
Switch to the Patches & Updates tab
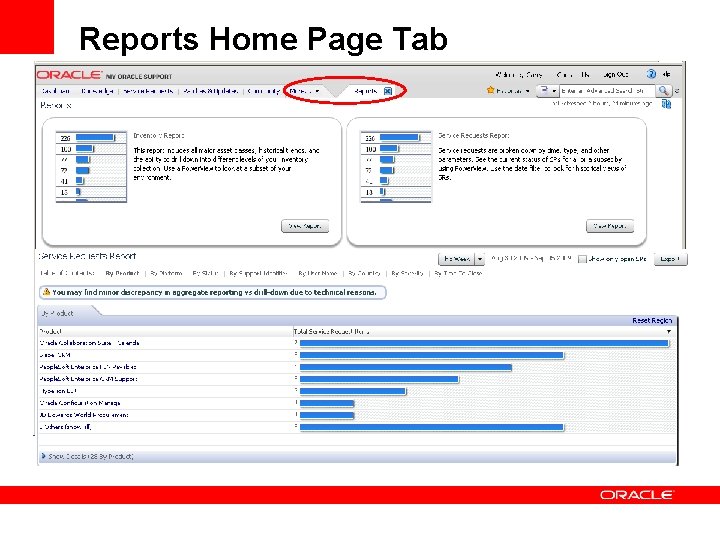[210, 91]
